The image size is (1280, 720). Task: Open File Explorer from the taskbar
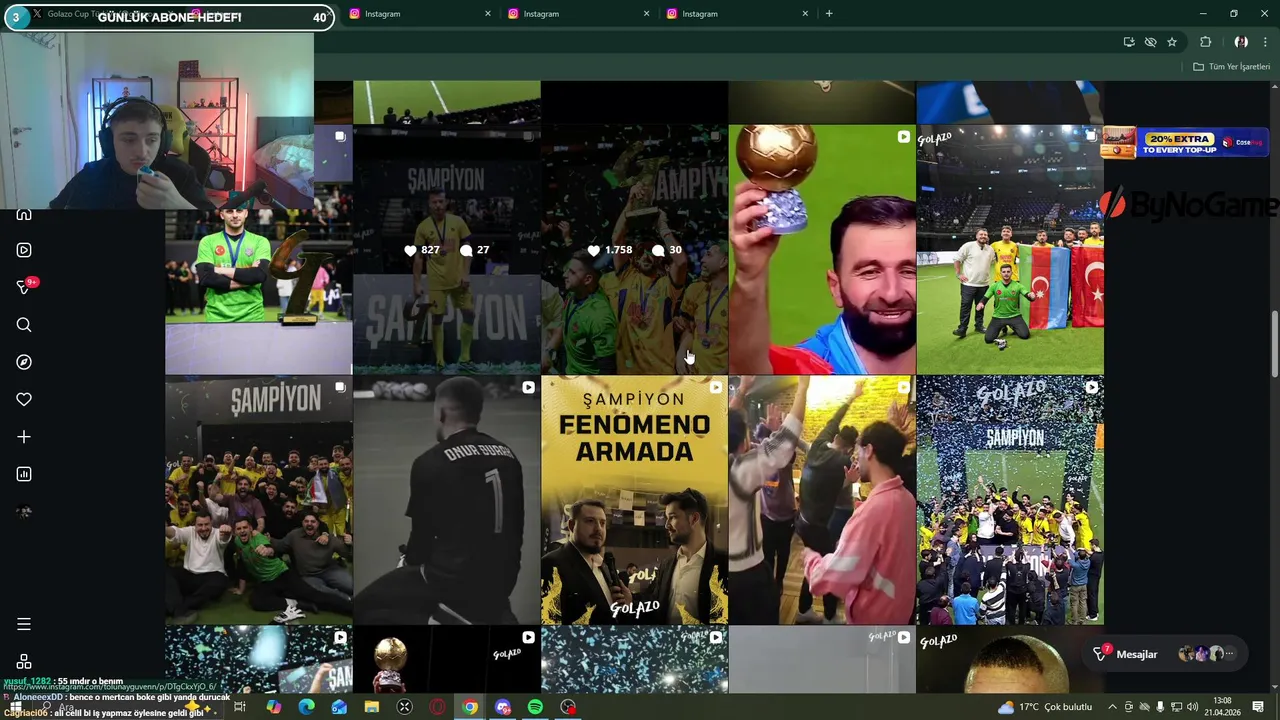pyautogui.click(x=372, y=707)
